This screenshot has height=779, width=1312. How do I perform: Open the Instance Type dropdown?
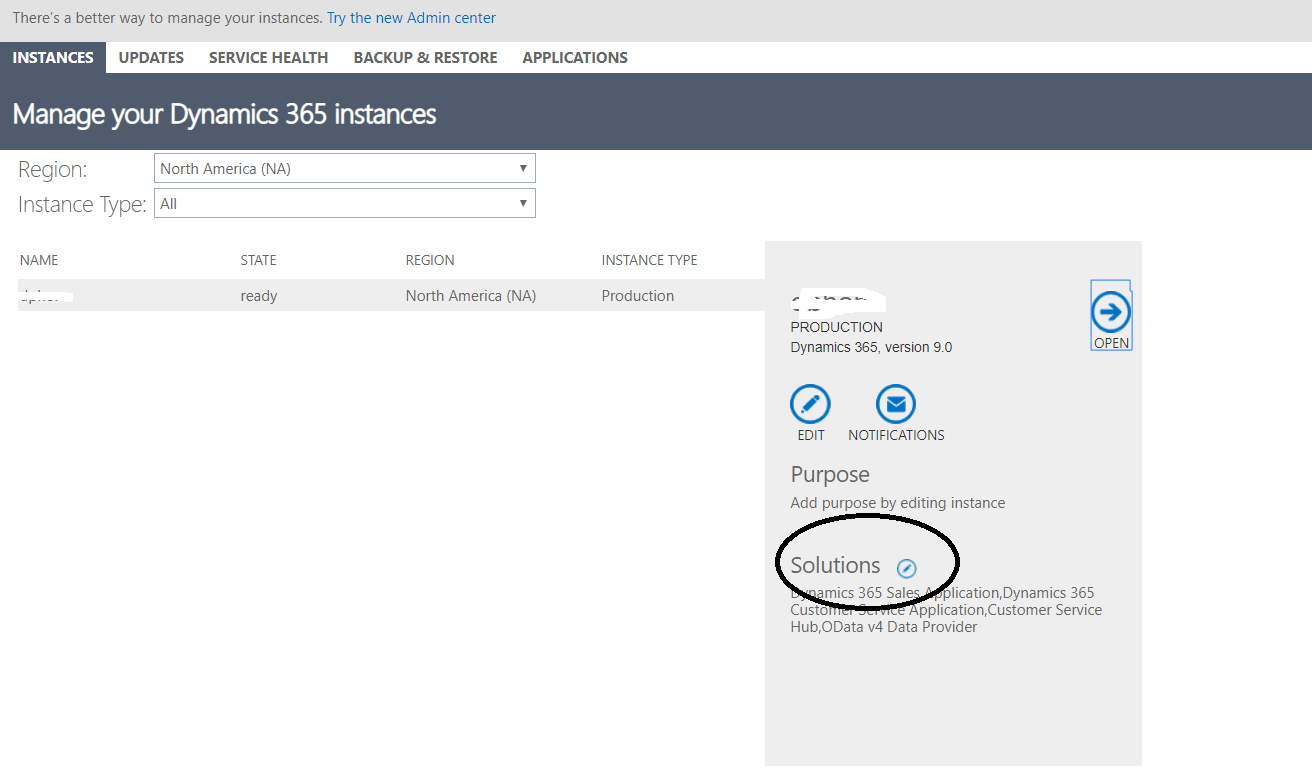click(345, 204)
